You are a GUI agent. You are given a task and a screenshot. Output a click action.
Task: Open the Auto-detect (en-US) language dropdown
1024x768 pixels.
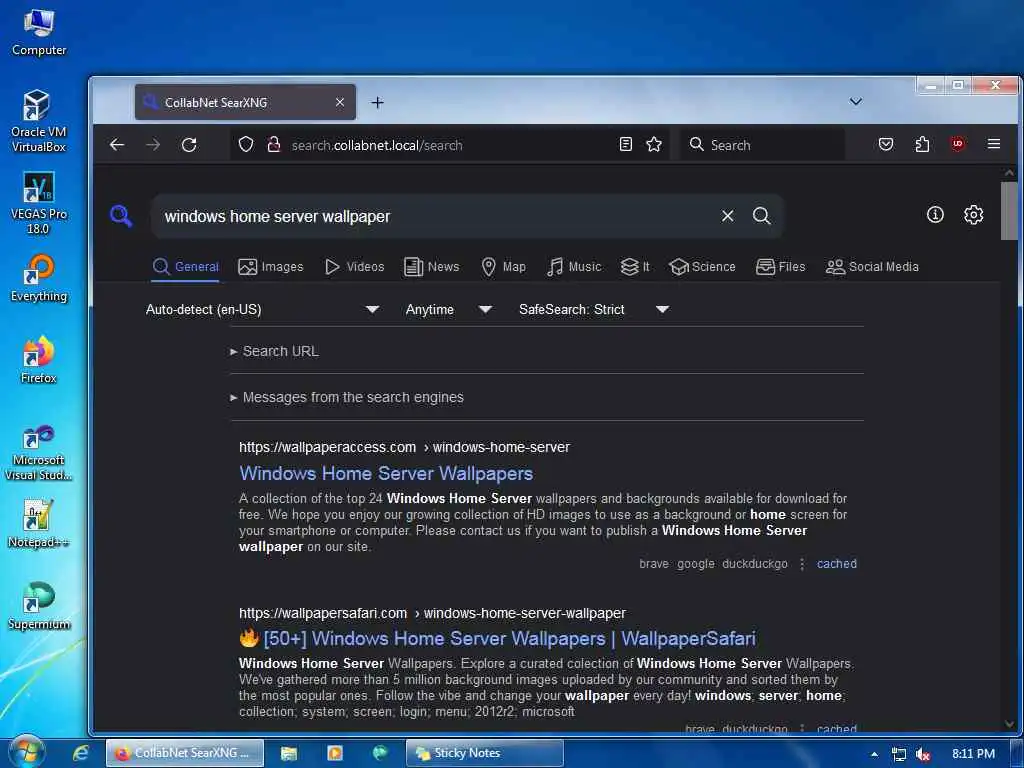[263, 310]
